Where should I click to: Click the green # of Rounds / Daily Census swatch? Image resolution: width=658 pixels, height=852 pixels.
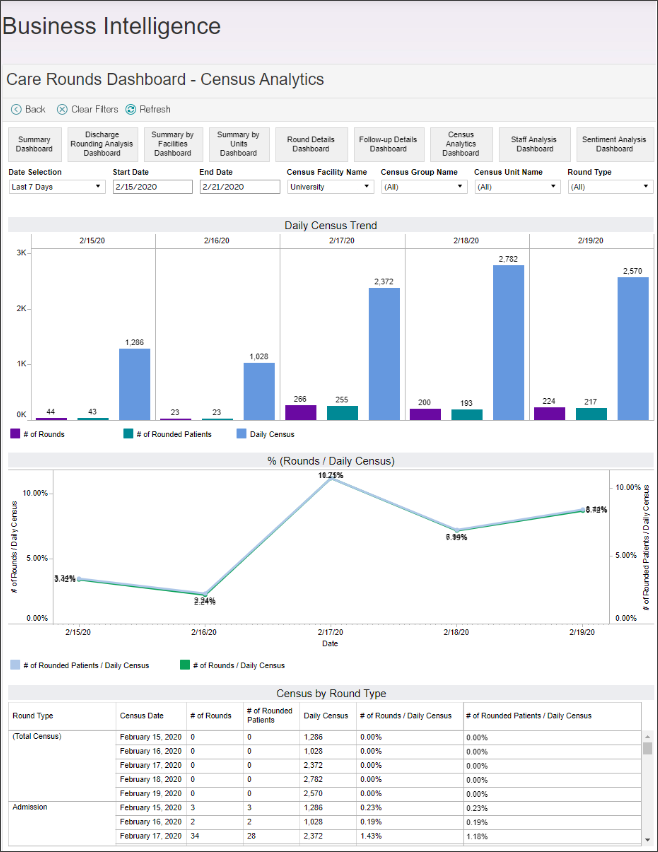click(x=183, y=664)
